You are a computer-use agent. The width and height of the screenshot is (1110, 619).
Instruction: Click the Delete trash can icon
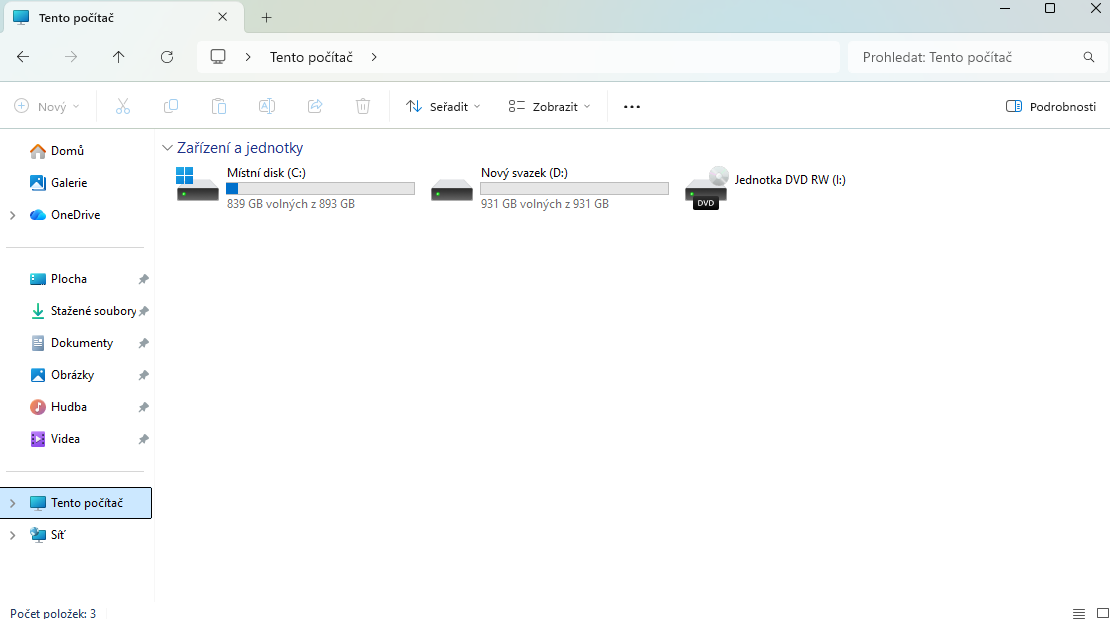(363, 106)
